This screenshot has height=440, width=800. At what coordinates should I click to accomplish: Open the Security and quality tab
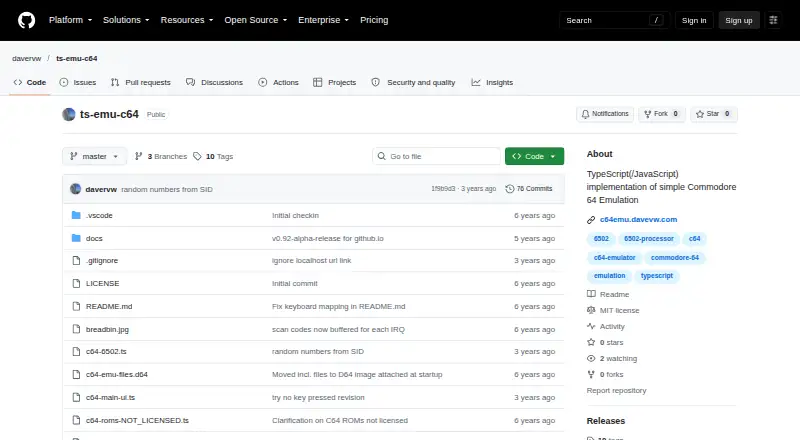413,82
